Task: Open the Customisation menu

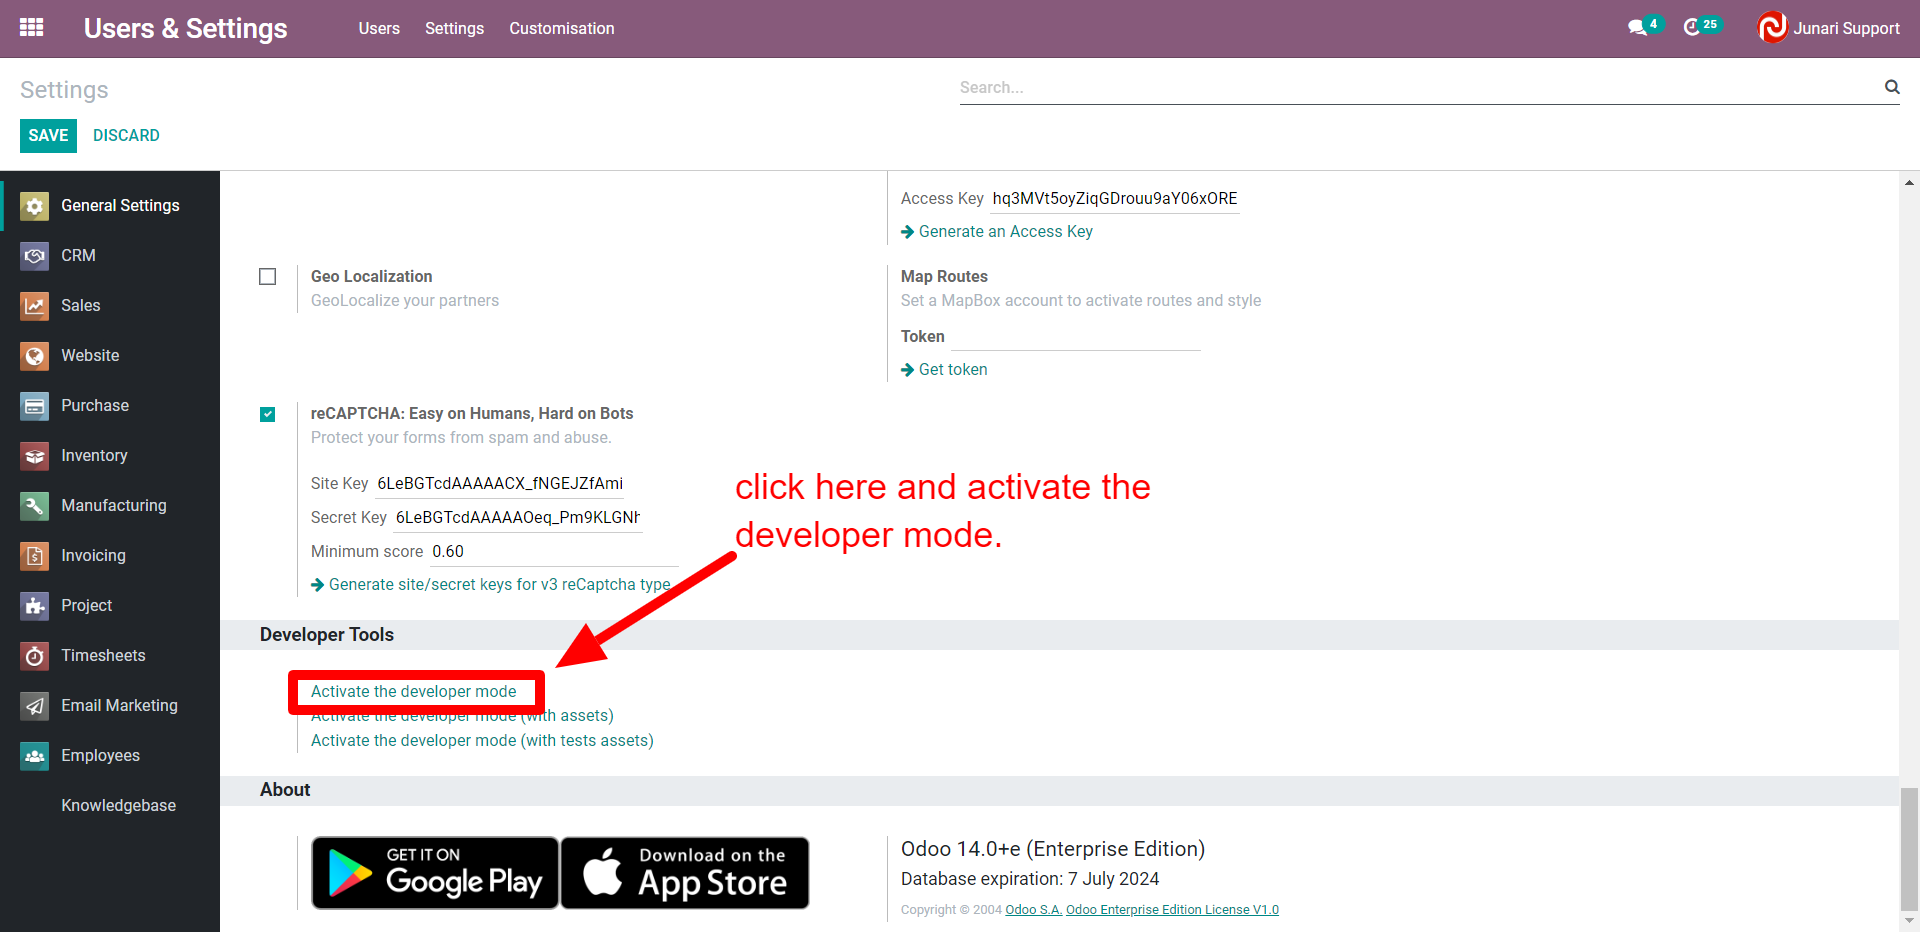Action: [x=561, y=28]
